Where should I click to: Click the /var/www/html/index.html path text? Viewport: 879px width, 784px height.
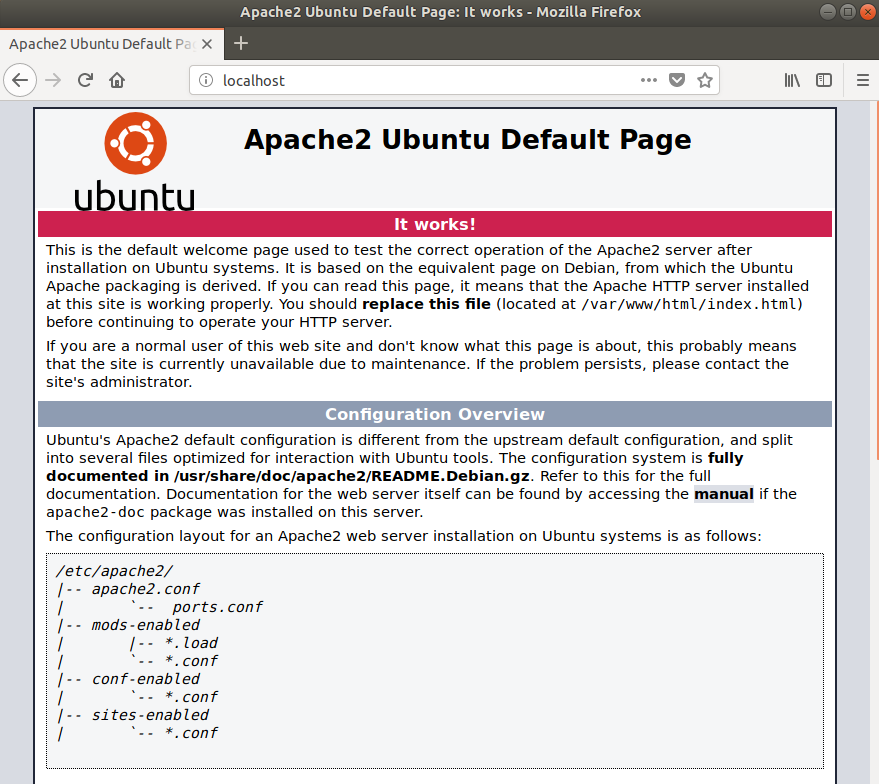(689, 304)
